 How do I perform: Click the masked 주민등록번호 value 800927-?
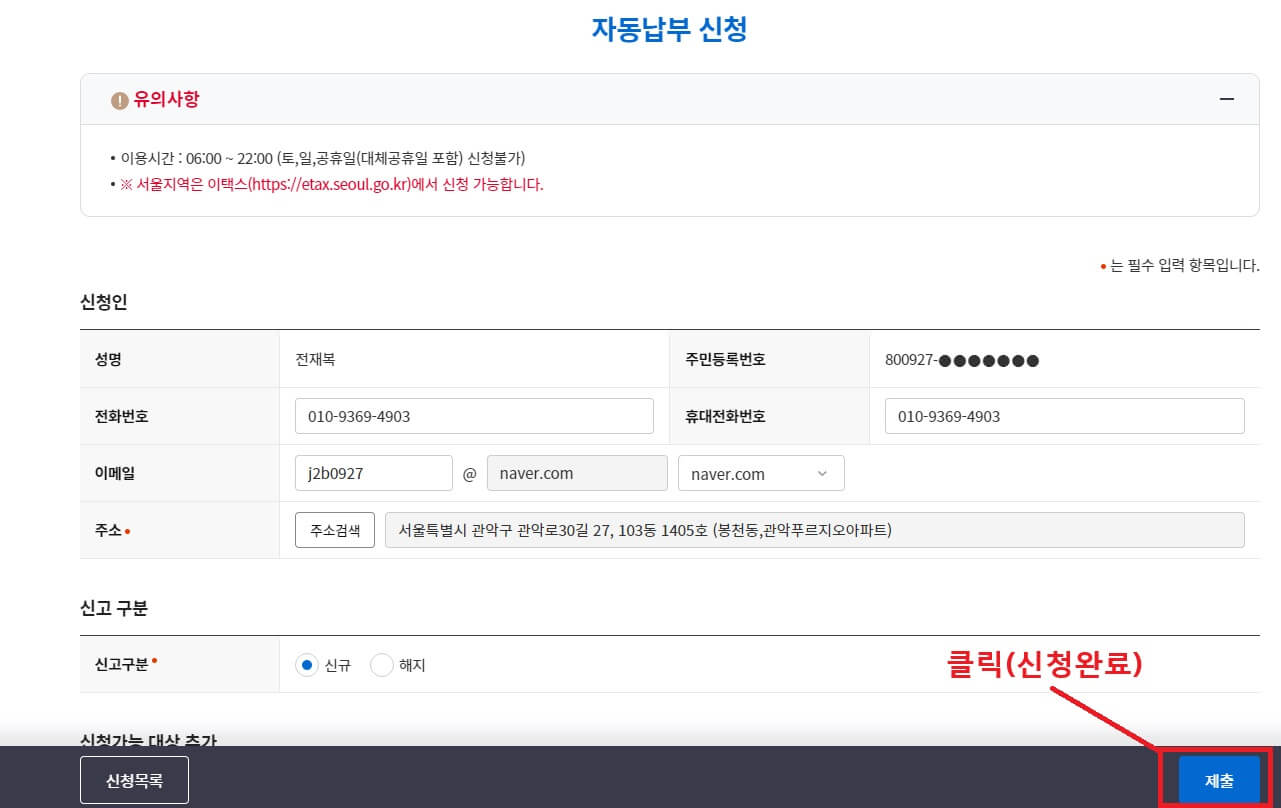(x=962, y=359)
